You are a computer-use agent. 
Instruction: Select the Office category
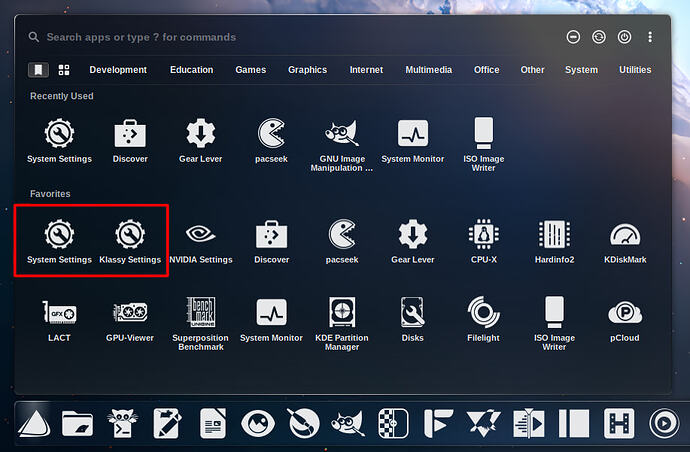[x=486, y=70]
